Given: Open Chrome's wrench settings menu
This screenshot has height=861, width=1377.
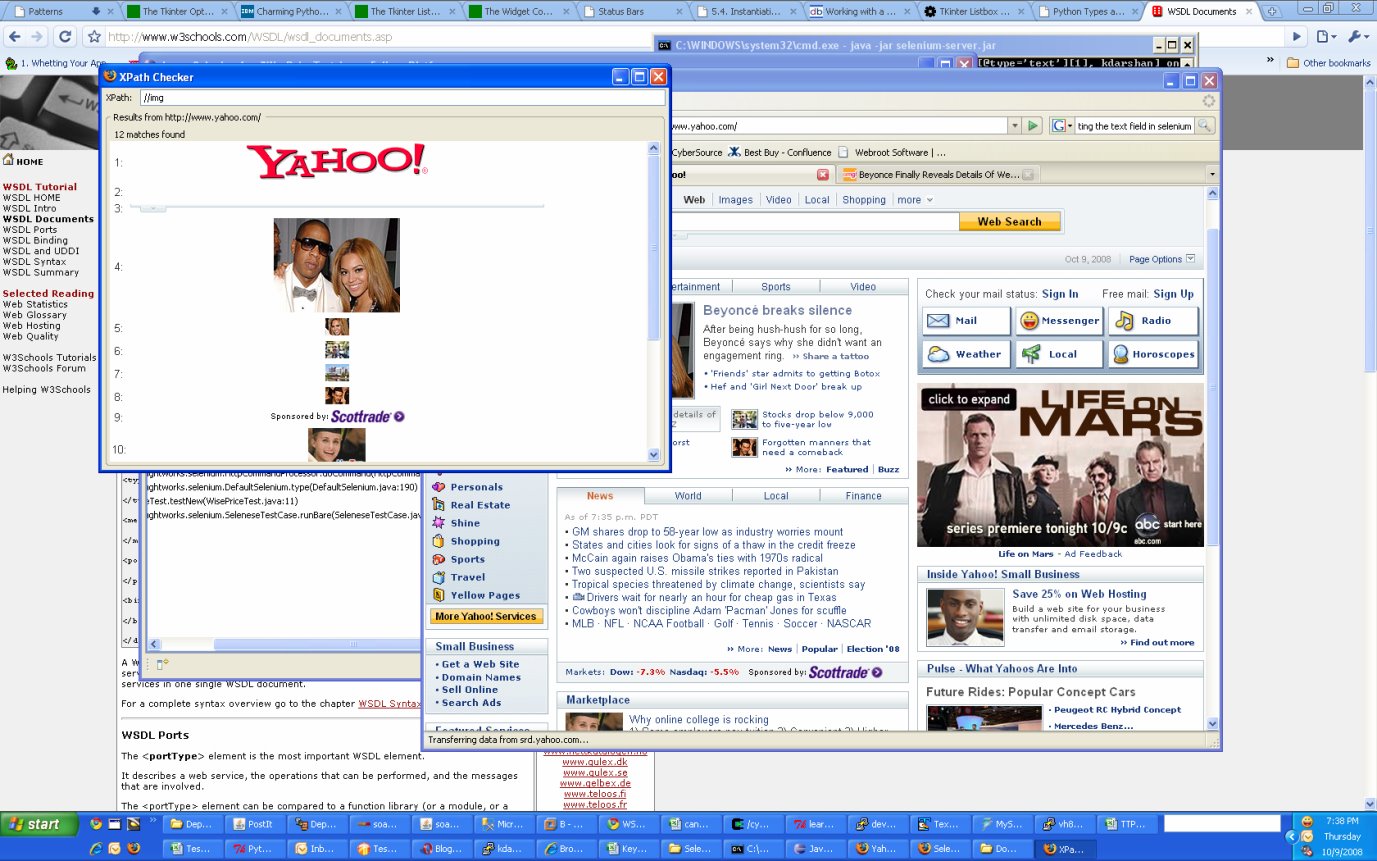Looking at the screenshot, I should [1357, 36].
